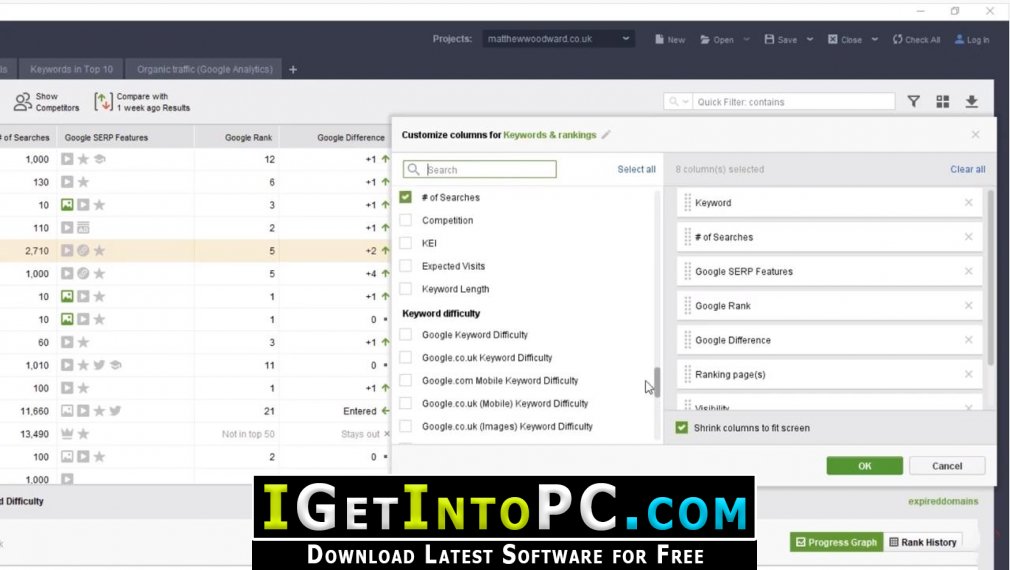Viewport: 1010px width, 570px height.
Task: Click the export download arrow icon
Action: tap(971, 101)
